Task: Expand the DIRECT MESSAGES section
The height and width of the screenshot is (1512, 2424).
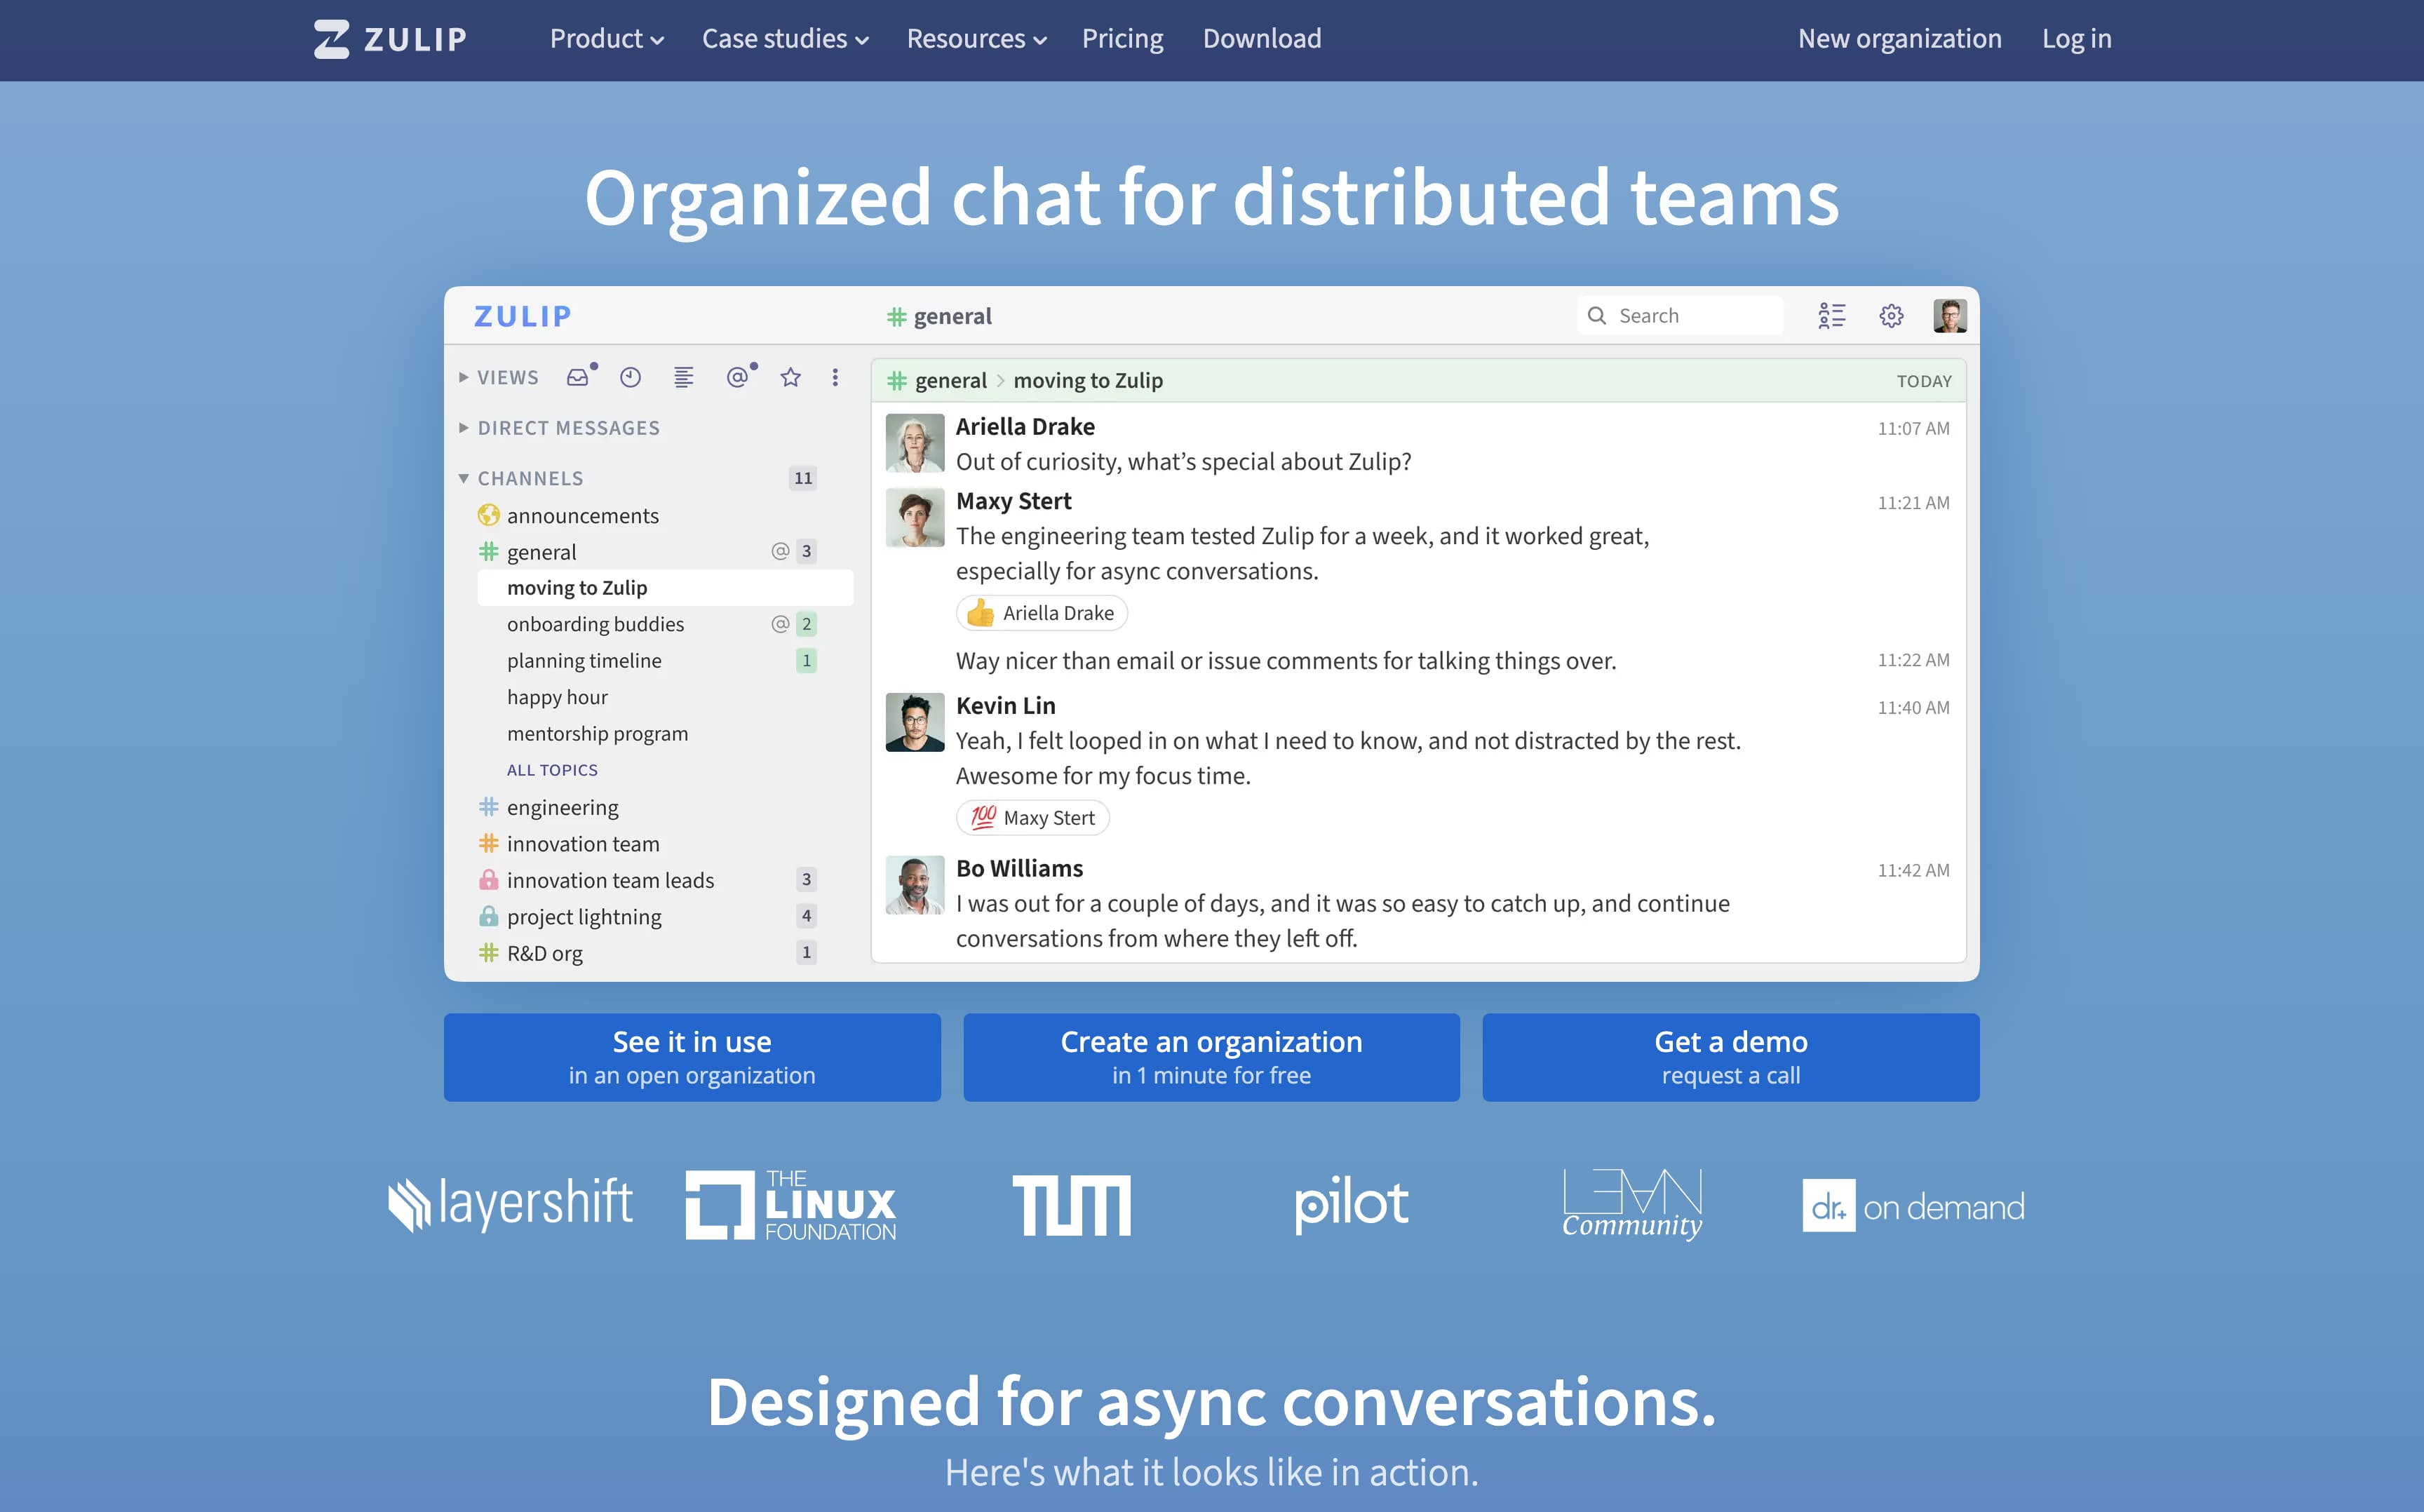Action: (568, 428)
